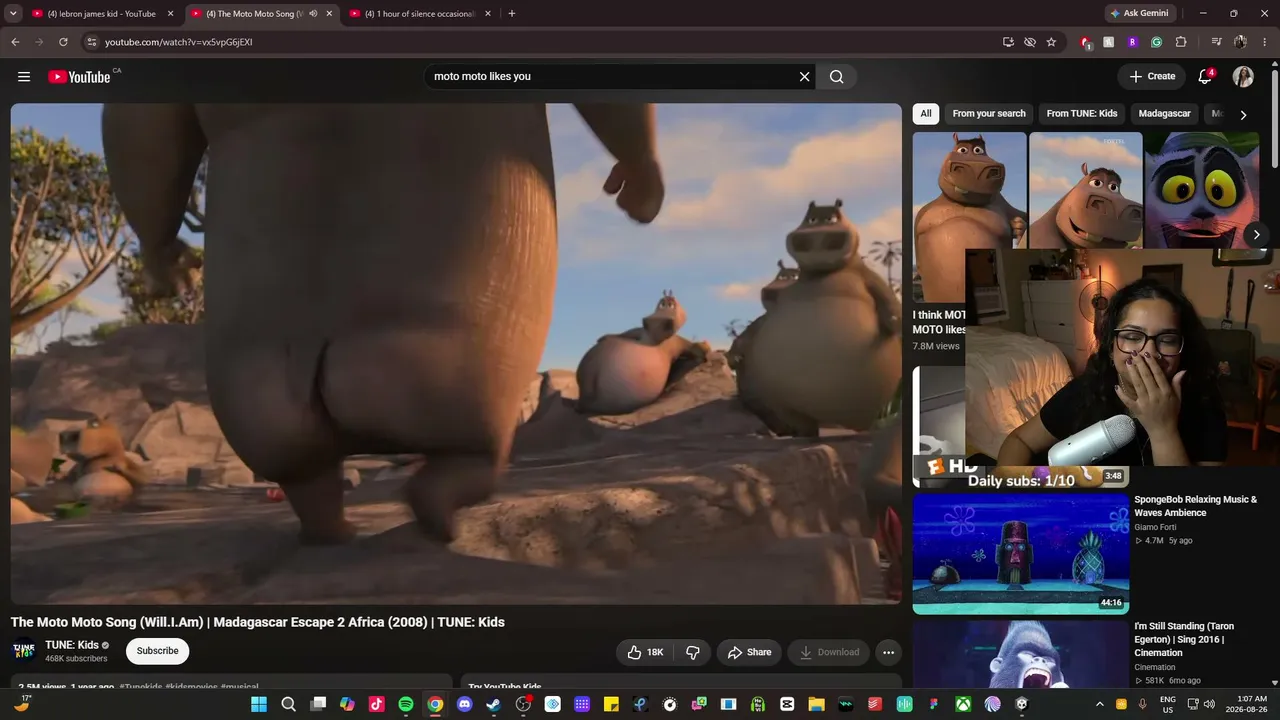Open the taskbar weather widget
The width and height of the screenshot is (1280, 720).
[22, 704]
